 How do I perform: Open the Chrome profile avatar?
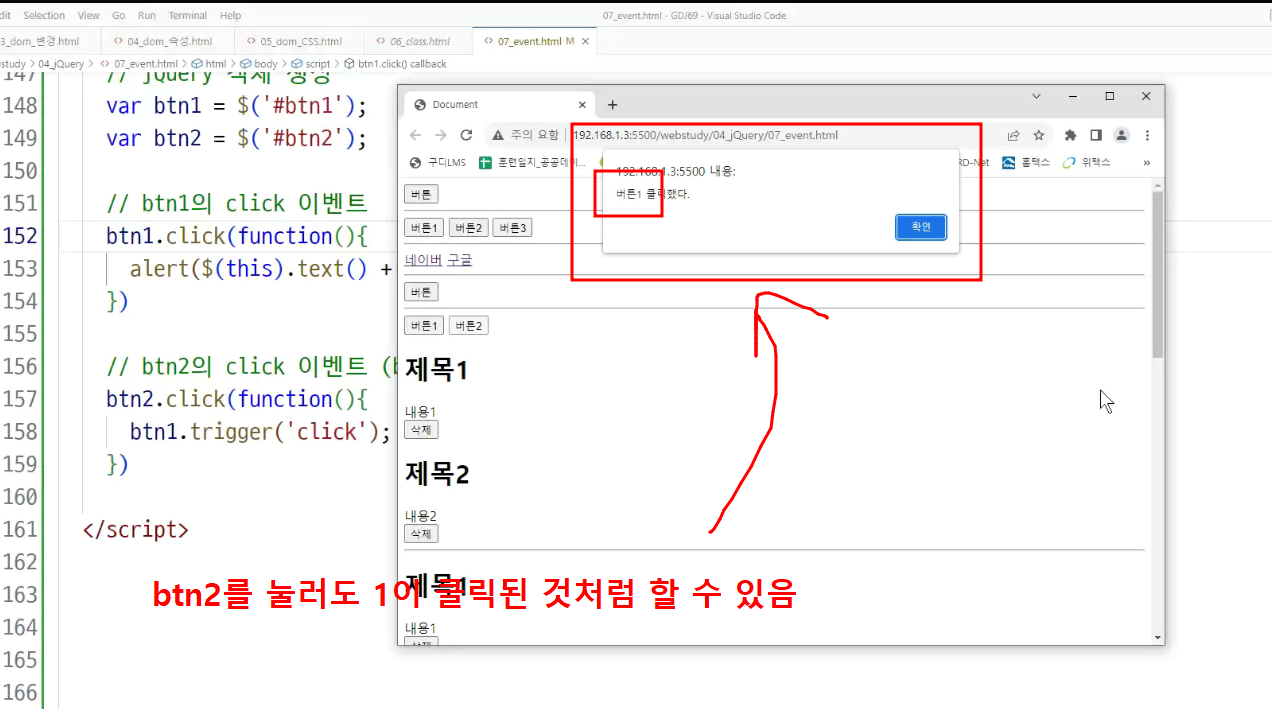tap(1122, 135)
